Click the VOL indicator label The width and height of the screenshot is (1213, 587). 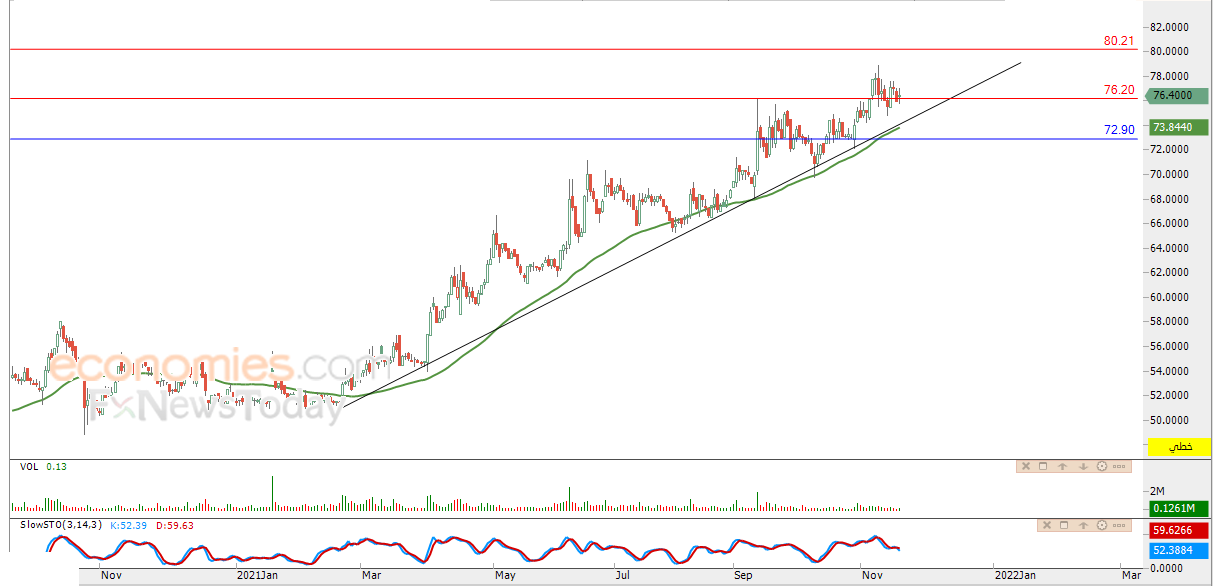(30, 466)
